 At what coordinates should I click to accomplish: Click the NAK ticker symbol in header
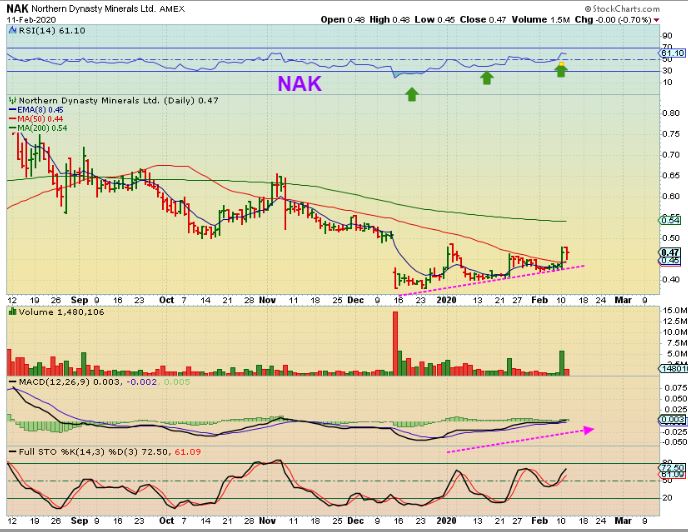pos(18,8)
